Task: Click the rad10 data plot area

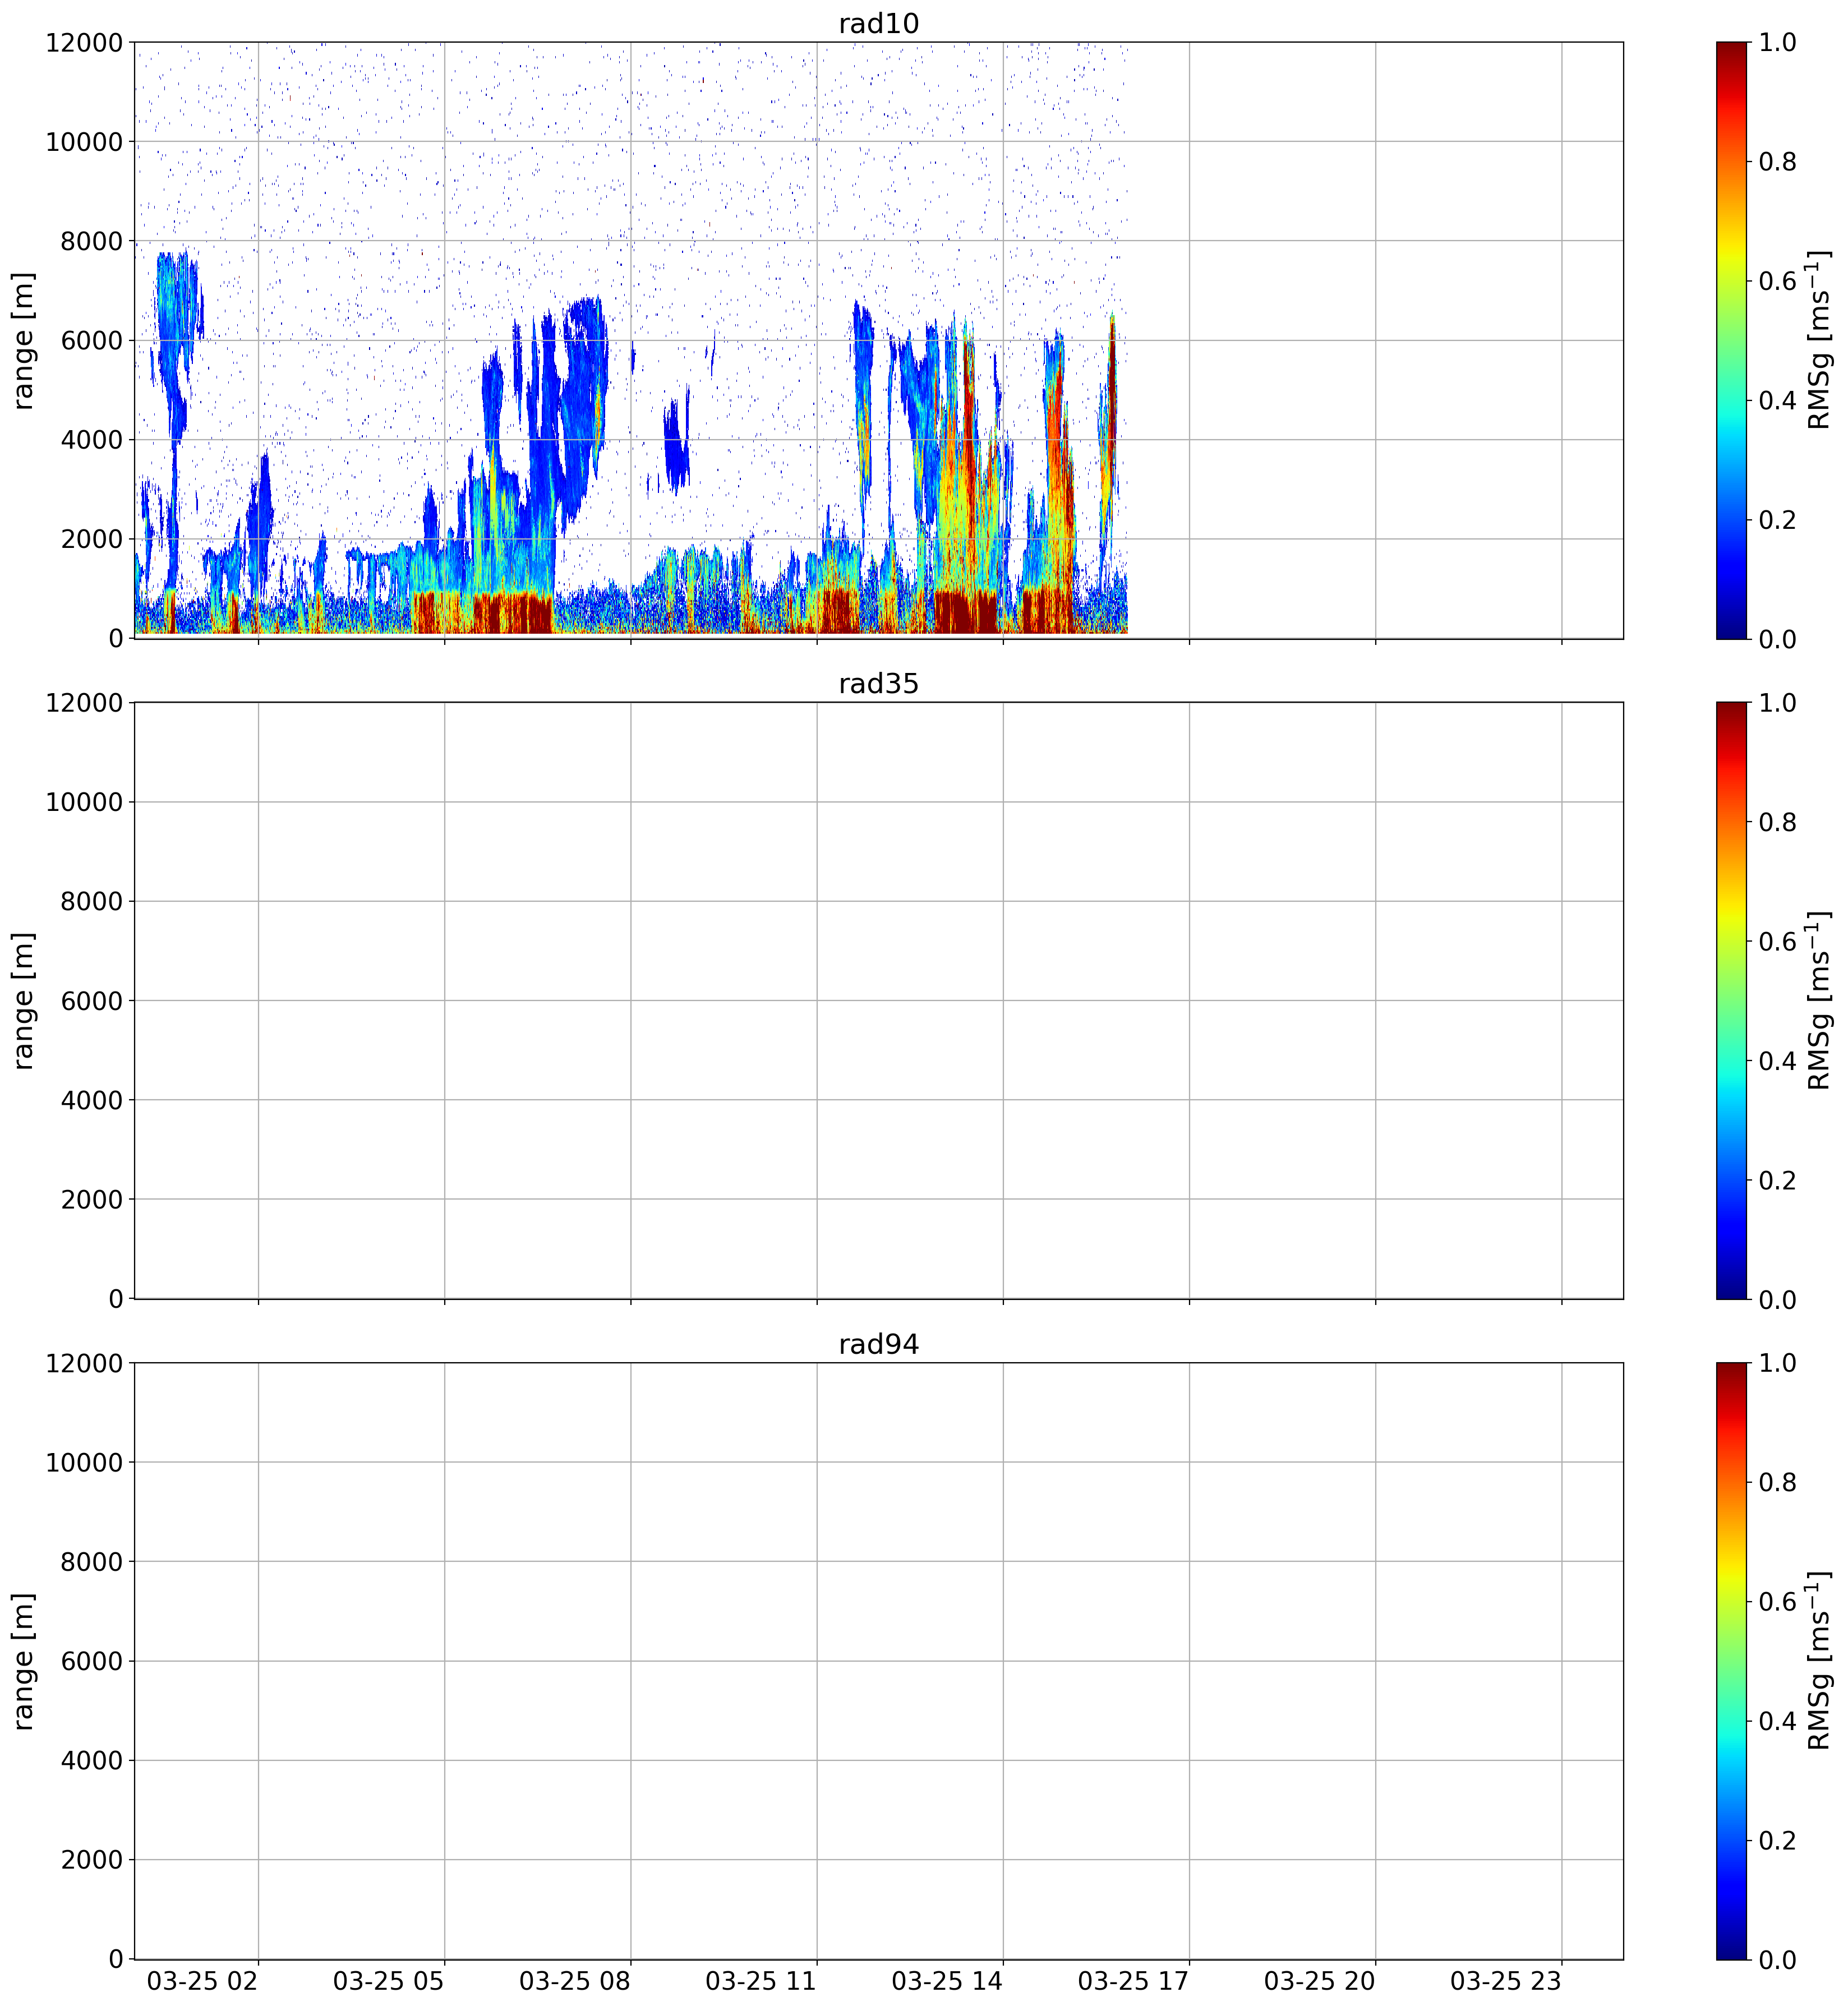Action: (x=878, y=340)
